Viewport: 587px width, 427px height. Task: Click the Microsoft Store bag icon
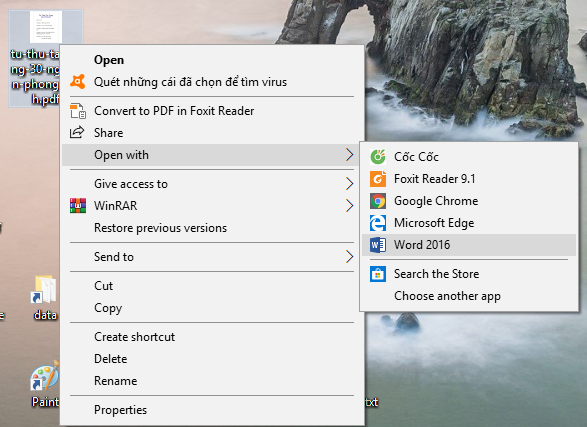378,274
